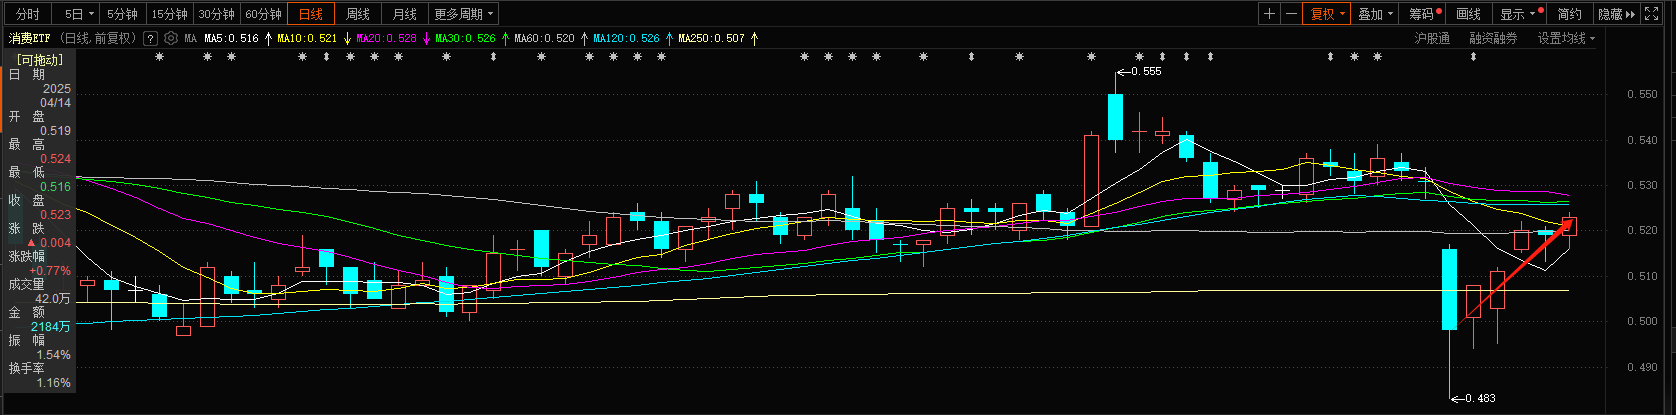Click the 最低 value 0.516
The image size is (1676, 415).
(x=56, y=187)
